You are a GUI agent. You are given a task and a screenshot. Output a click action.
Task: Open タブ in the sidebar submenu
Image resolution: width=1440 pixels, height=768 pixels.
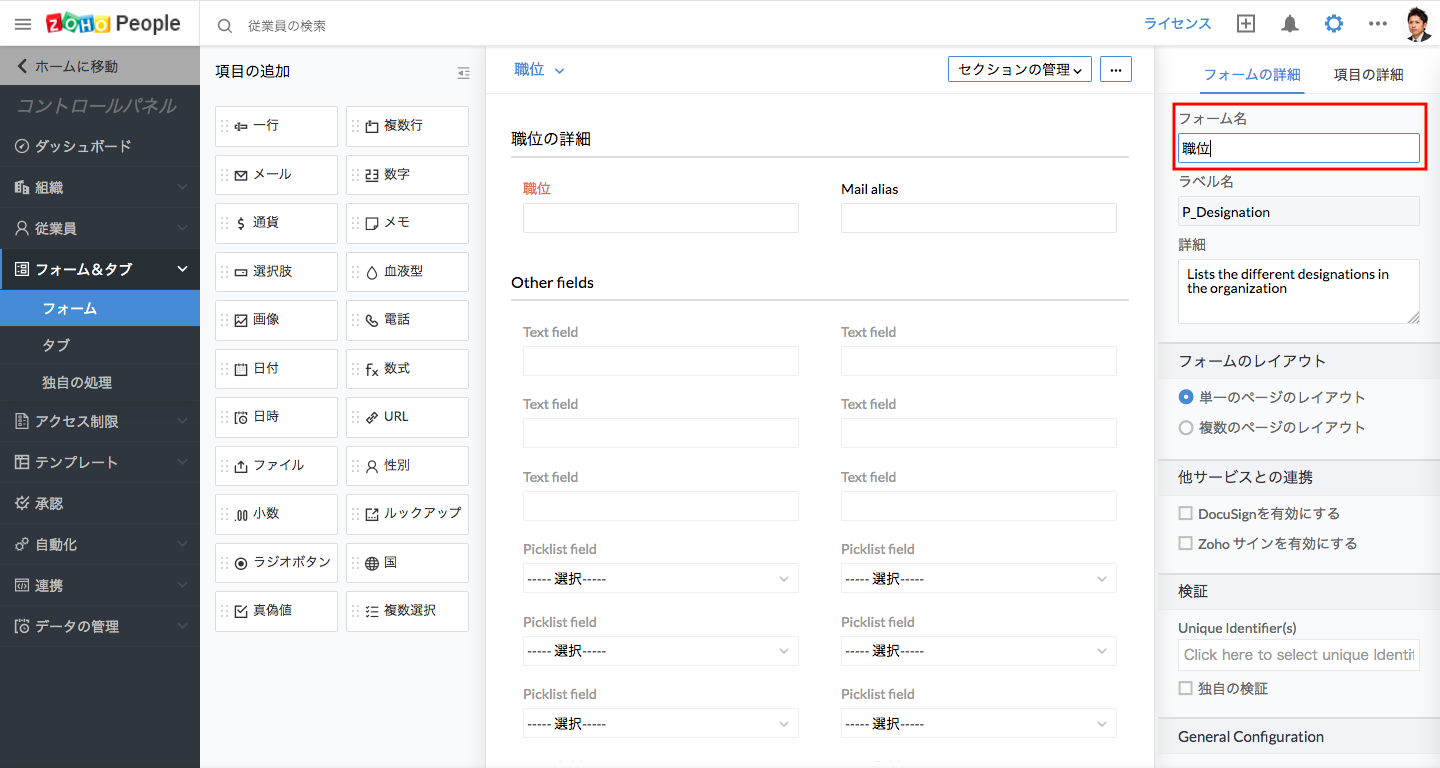tap(56, 345)
